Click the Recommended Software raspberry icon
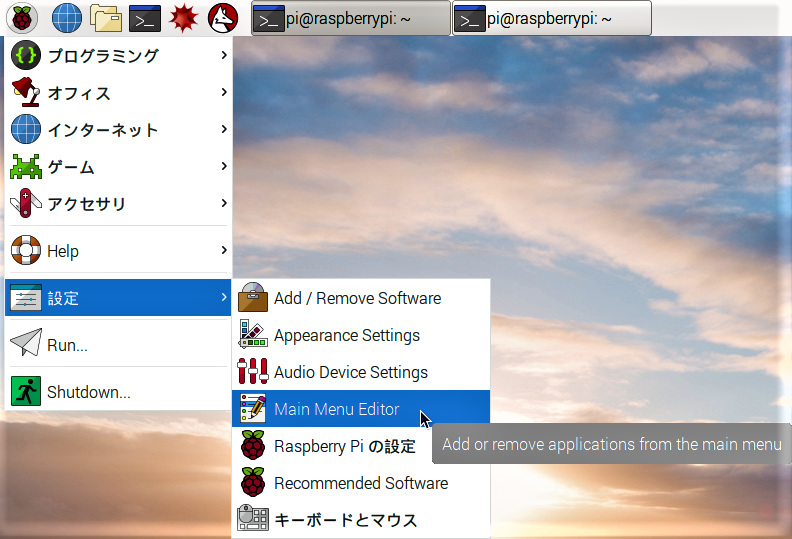Image resolution: width=792 pixels, height=539 pixels. [253, 482]
